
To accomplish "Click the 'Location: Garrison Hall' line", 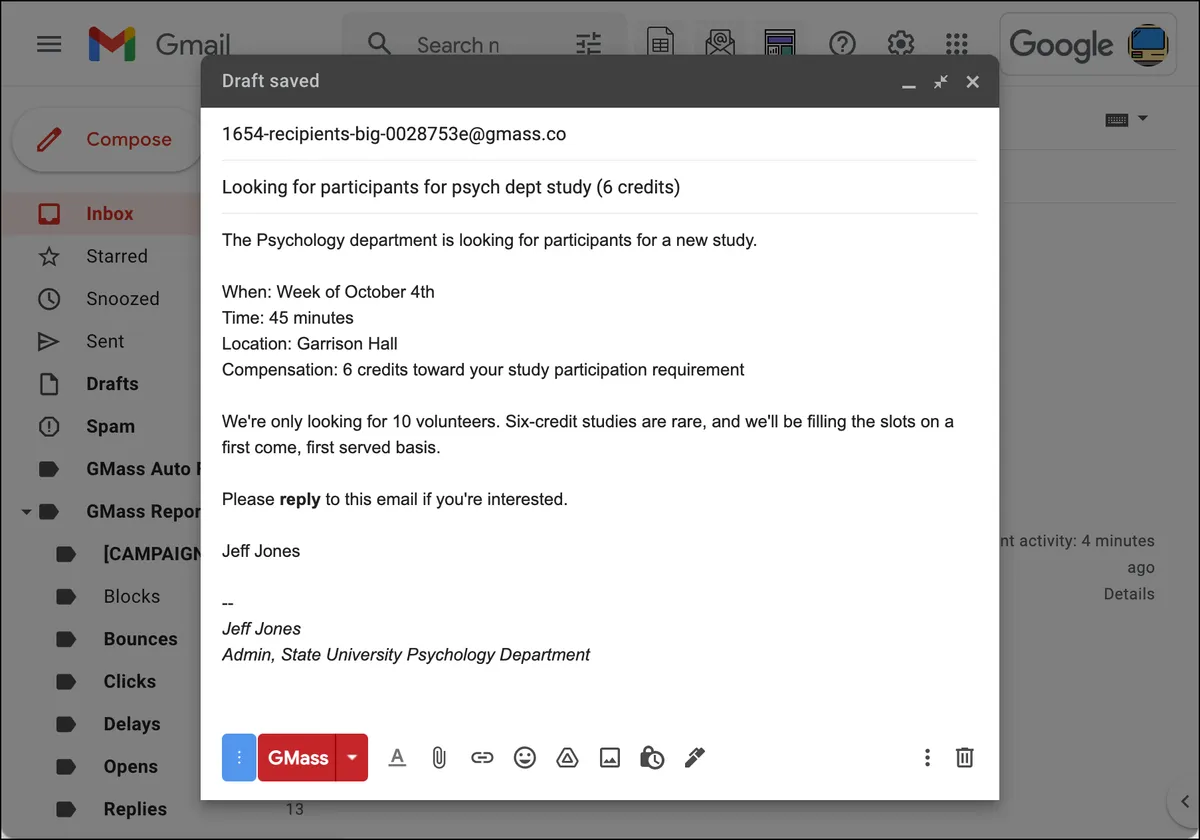I will (x=310, y=344).
